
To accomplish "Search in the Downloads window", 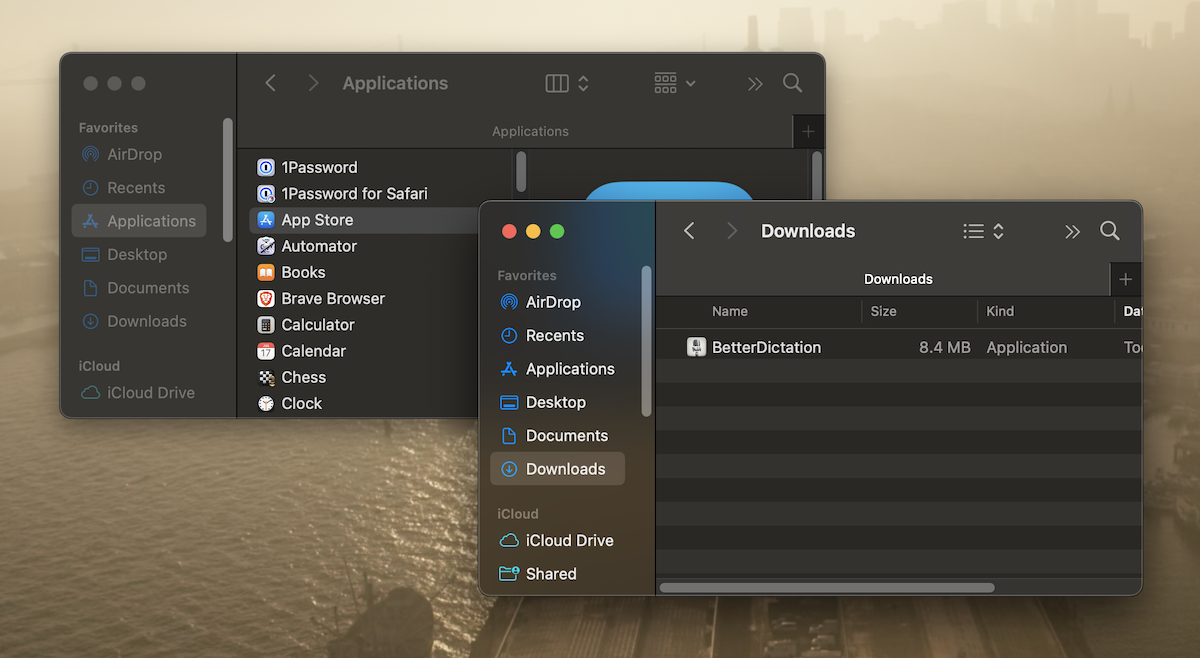I will click(1110, 231).
